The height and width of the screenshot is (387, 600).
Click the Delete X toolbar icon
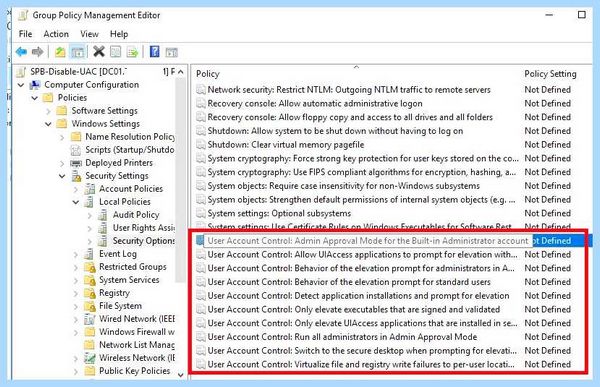[x=99, y=51]
